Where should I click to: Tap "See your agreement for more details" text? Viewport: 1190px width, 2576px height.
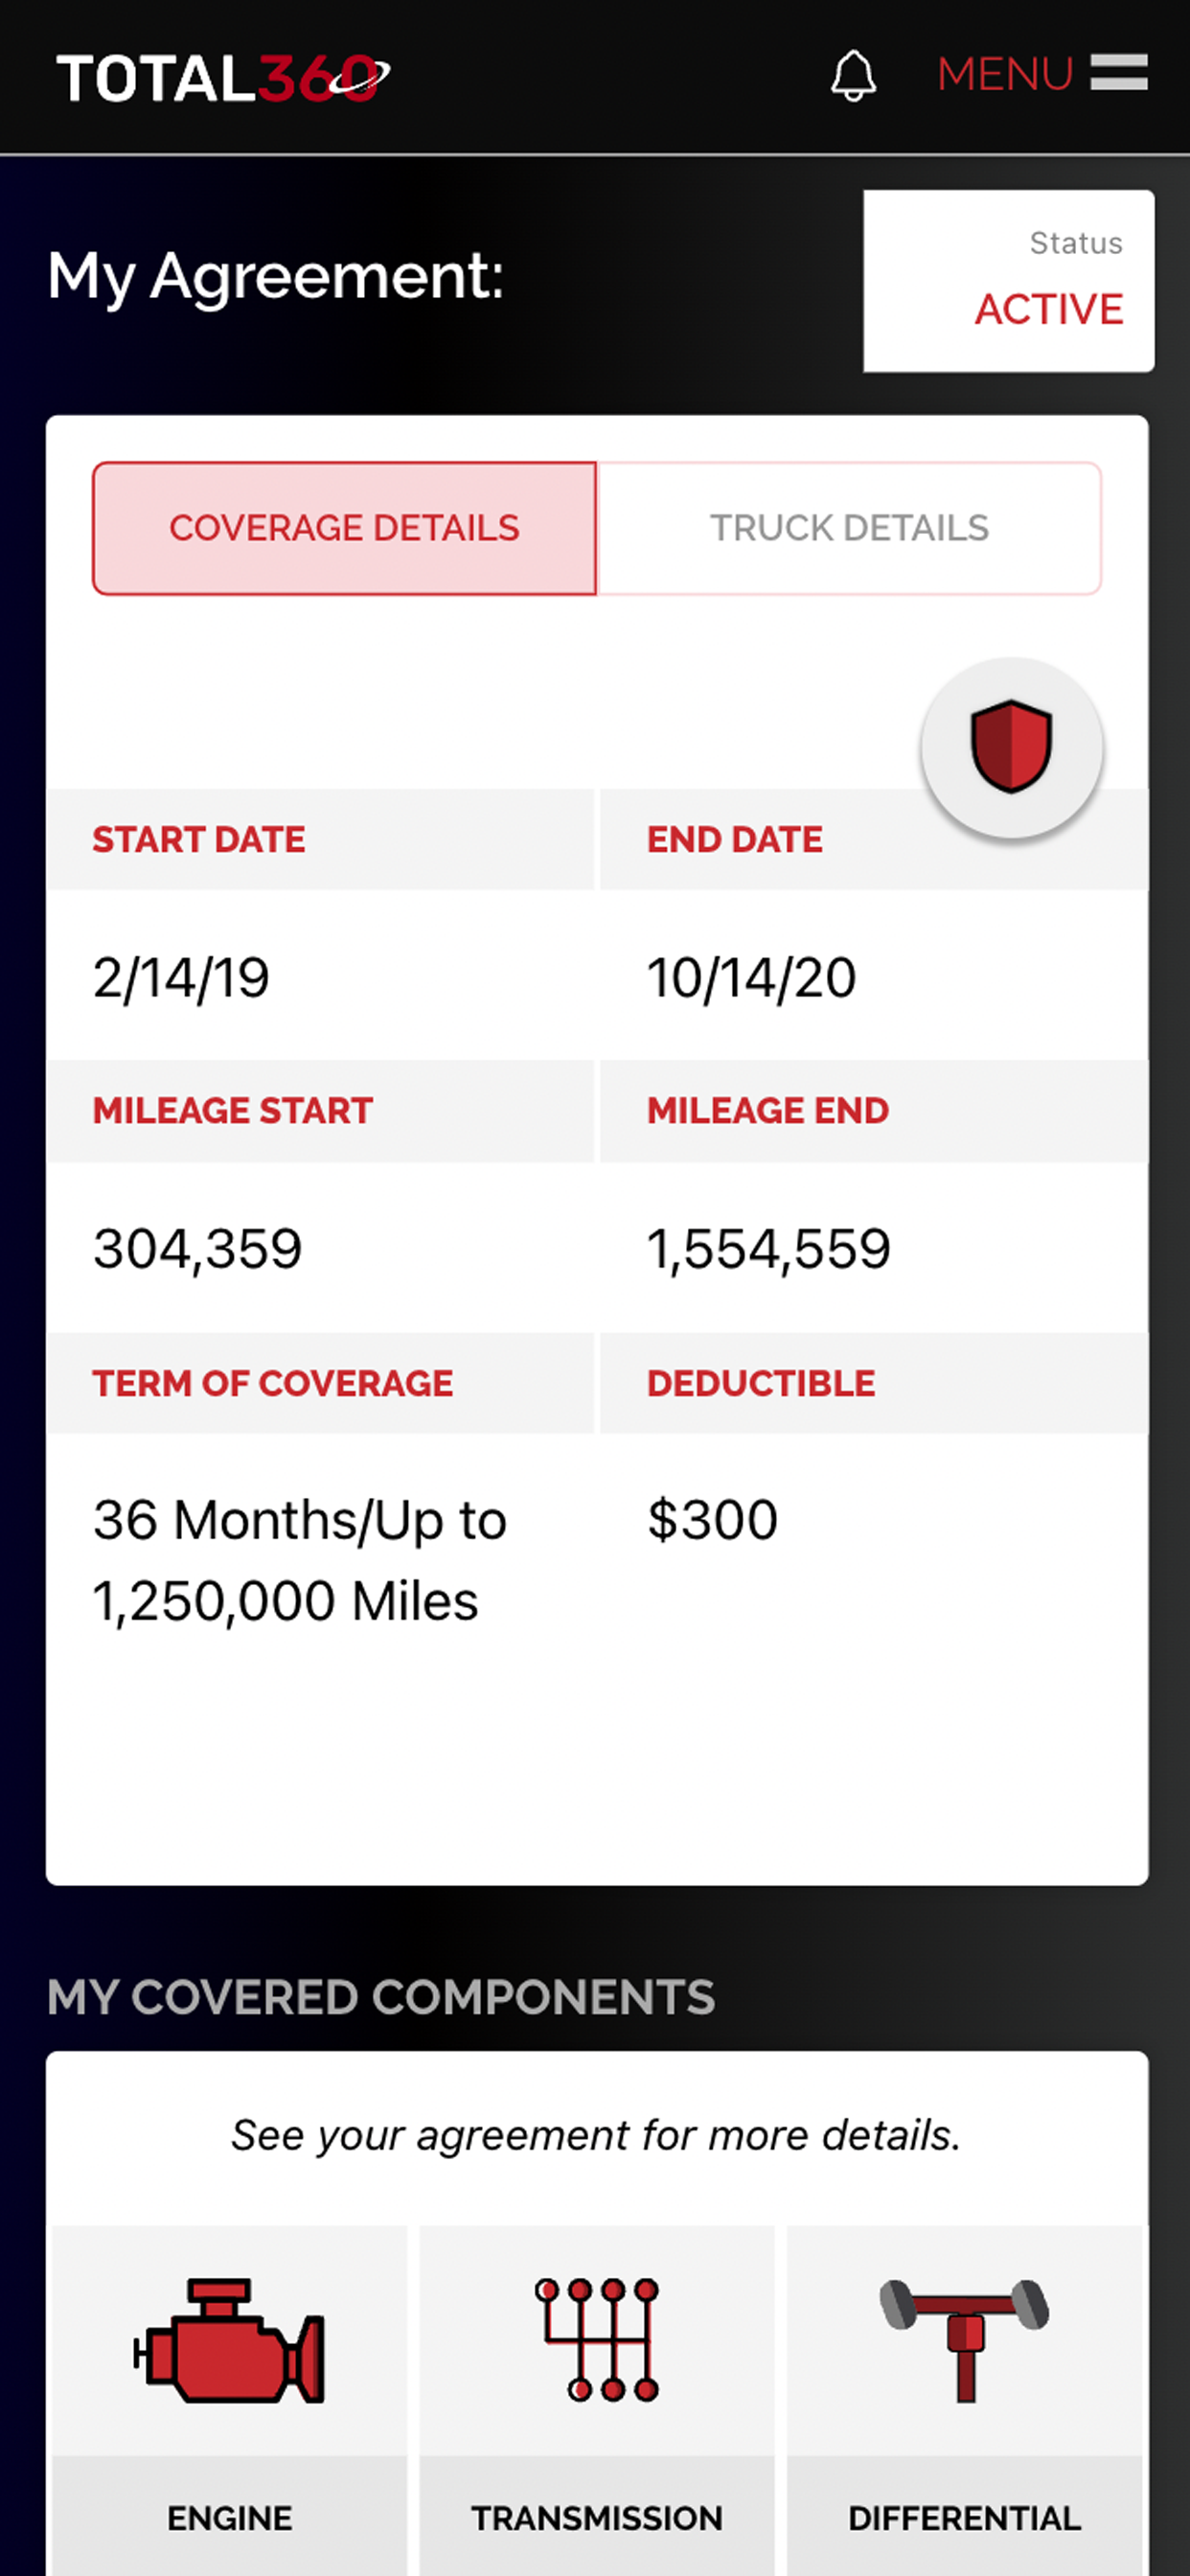[x=596, y=2135]
